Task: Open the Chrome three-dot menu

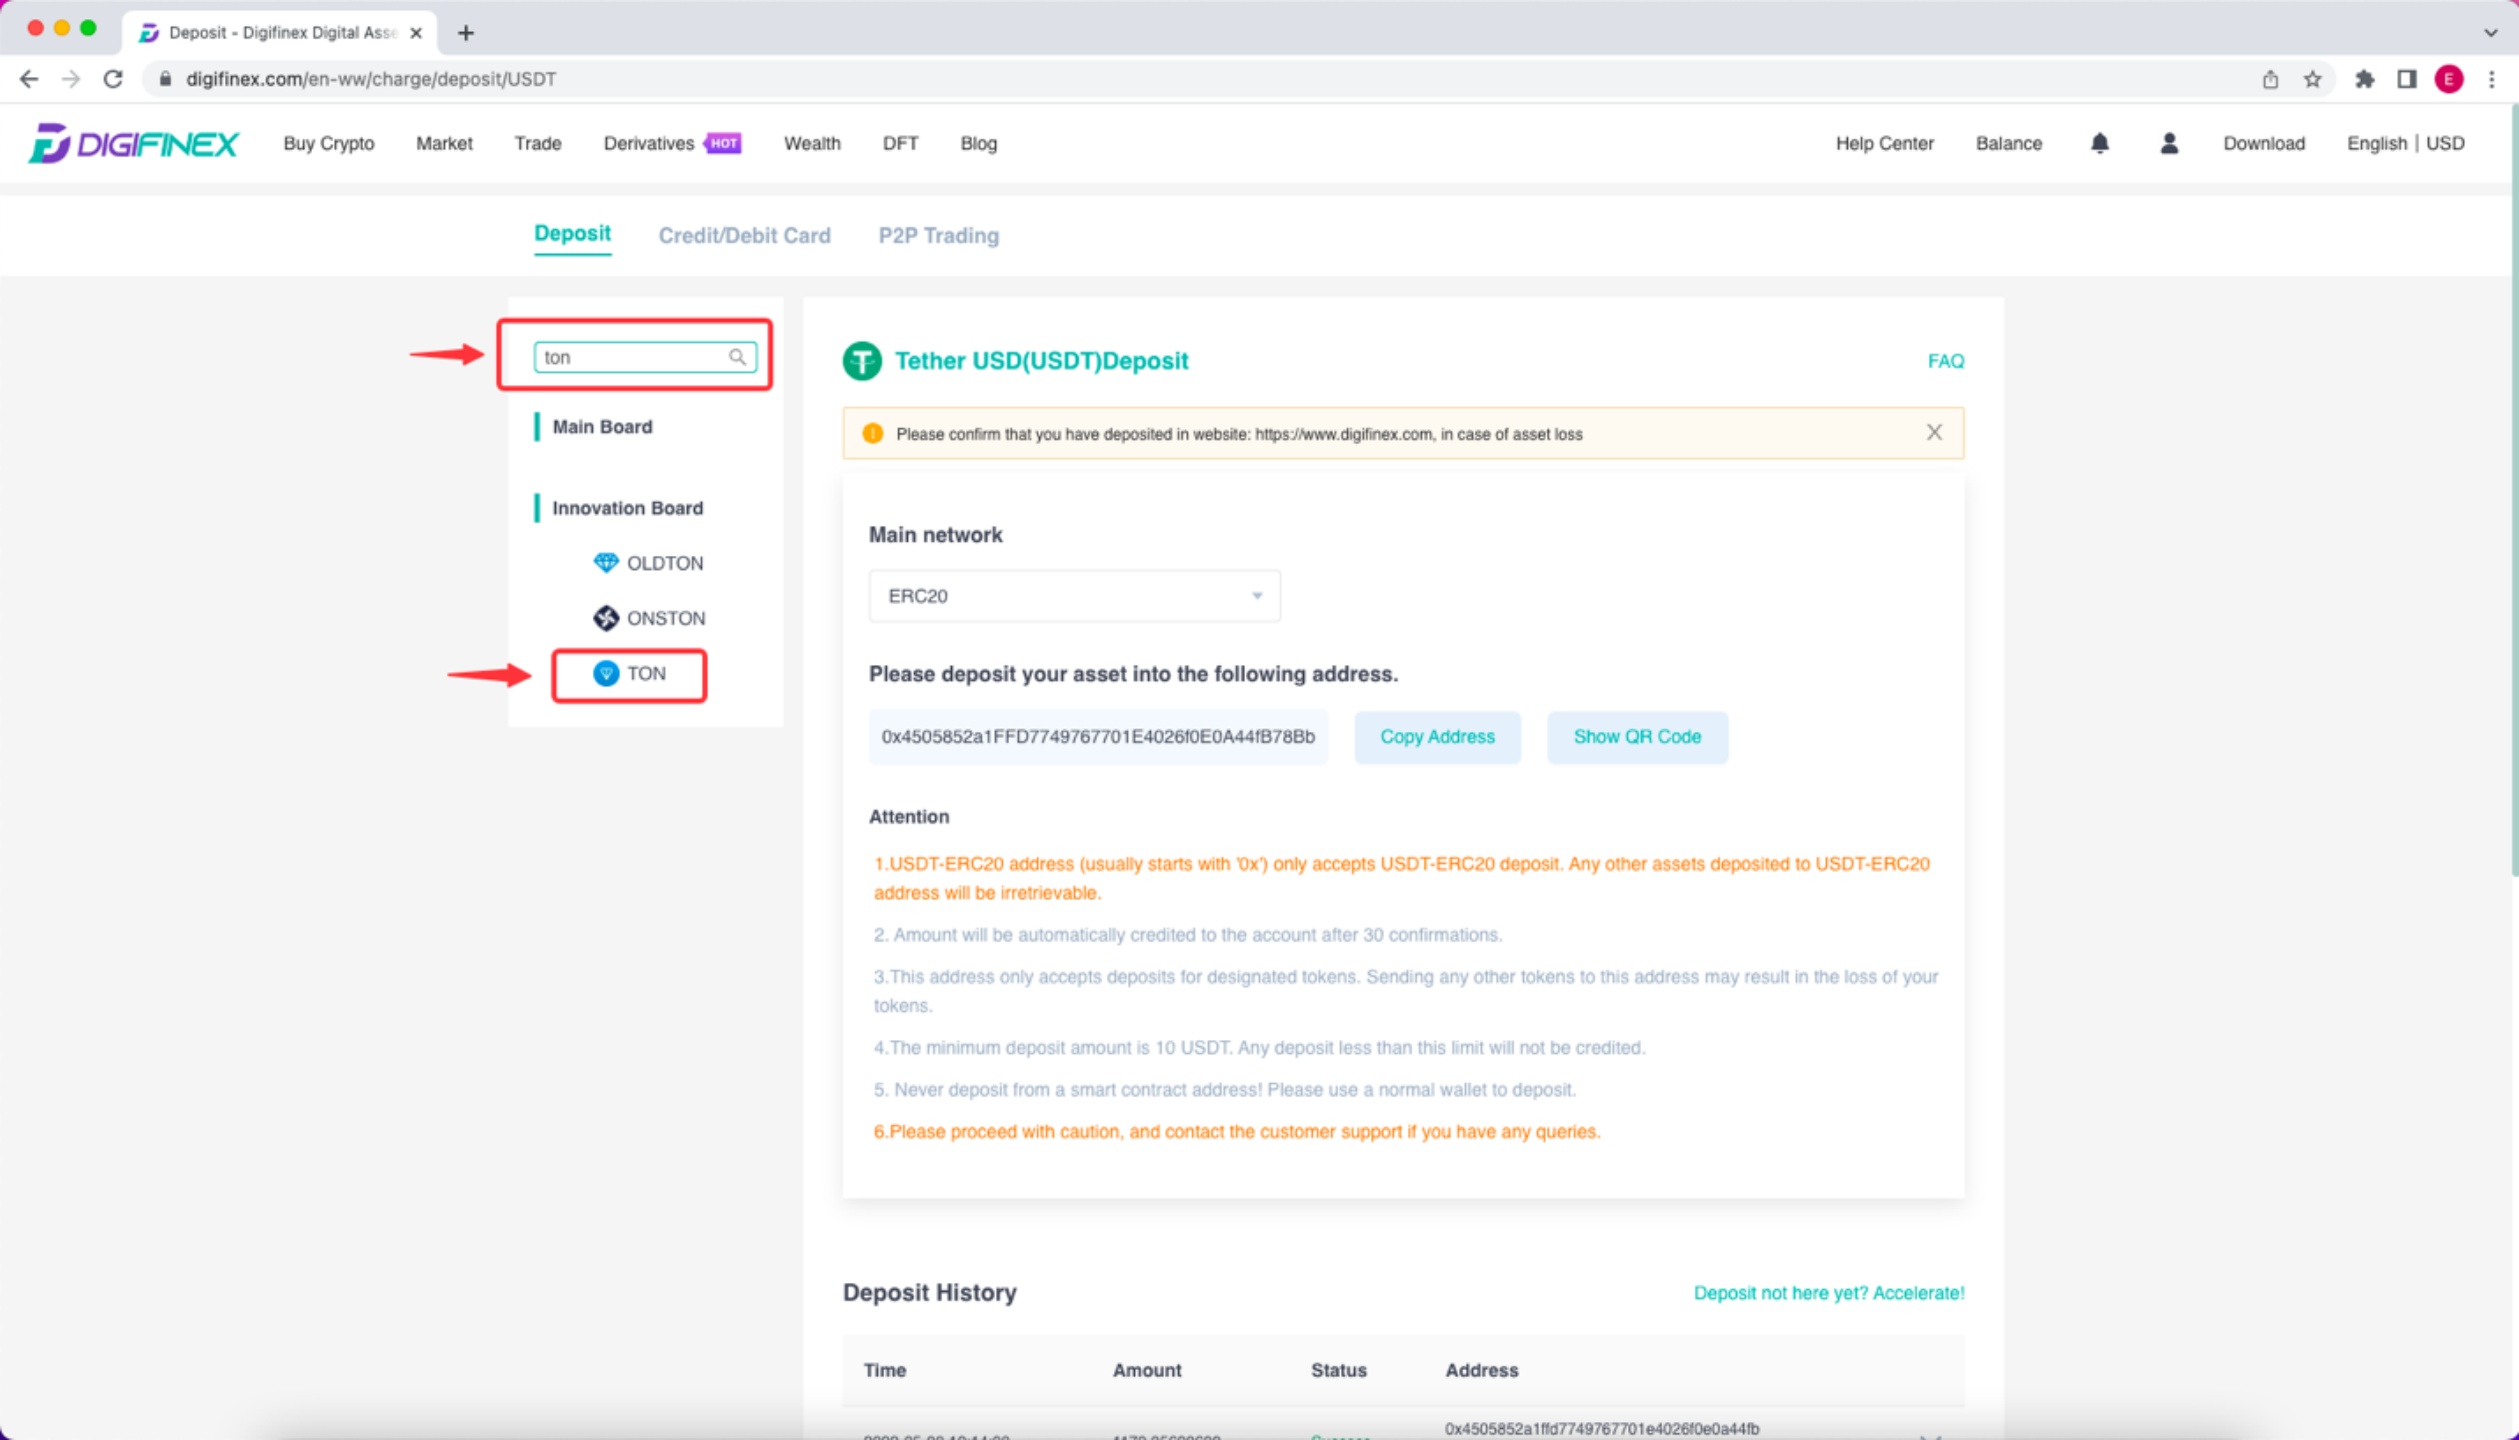Action: 2491,79
